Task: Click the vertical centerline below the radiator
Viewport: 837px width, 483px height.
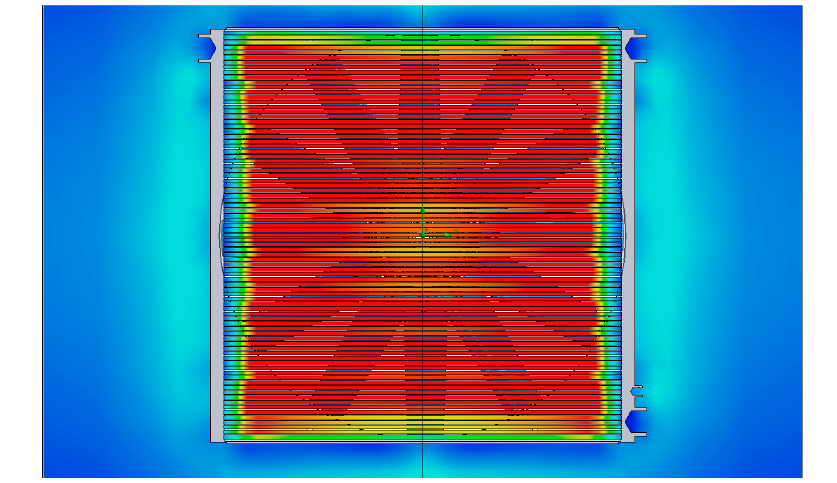Action: (x=422, y=462)
